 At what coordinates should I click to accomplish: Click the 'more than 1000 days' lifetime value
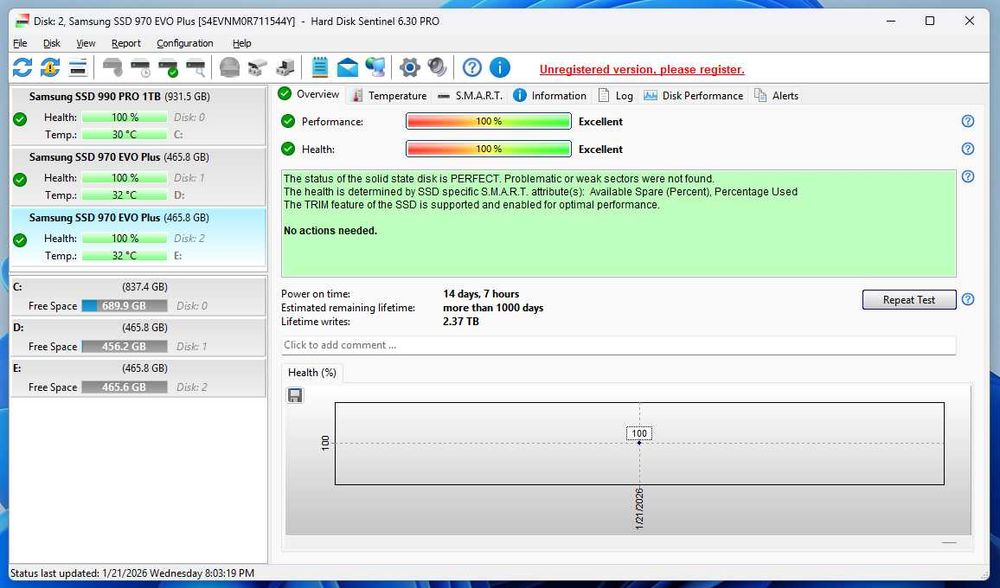click(493, 307)
